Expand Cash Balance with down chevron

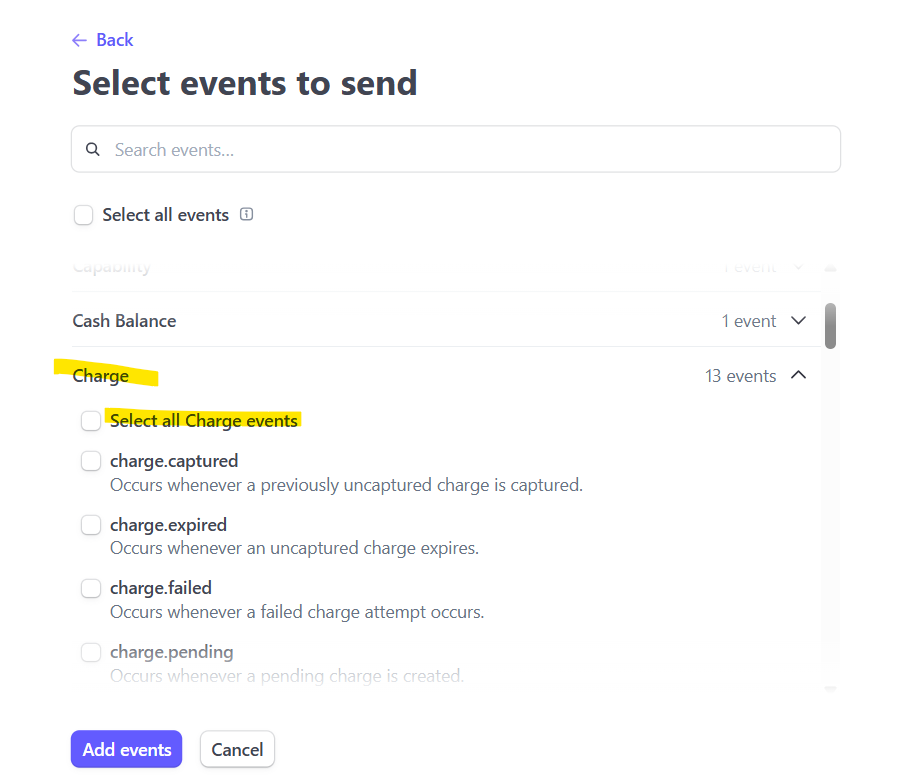click(799, 321)
